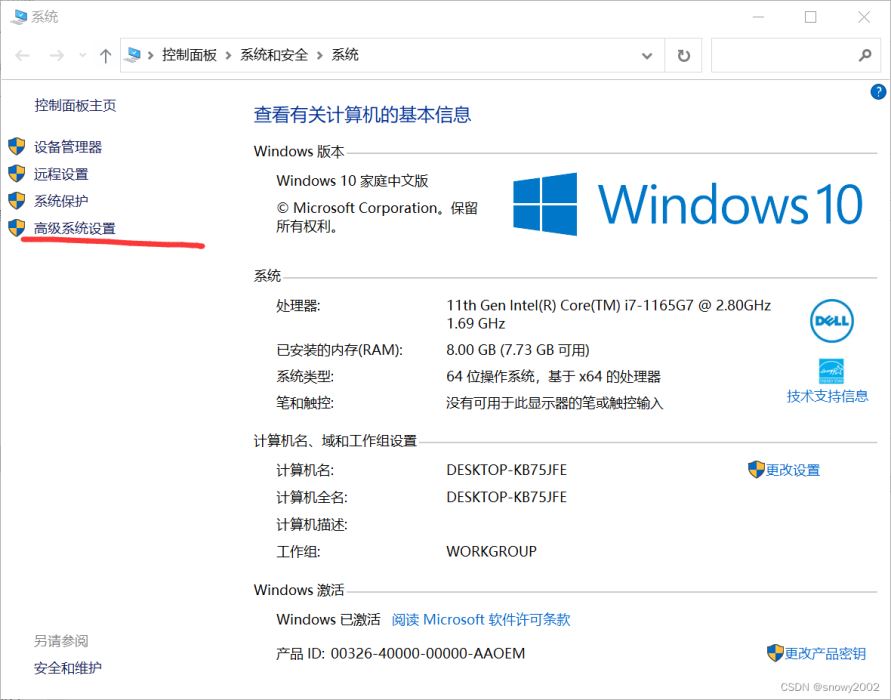Click shield icon beside 系统保护

point(16,201)
